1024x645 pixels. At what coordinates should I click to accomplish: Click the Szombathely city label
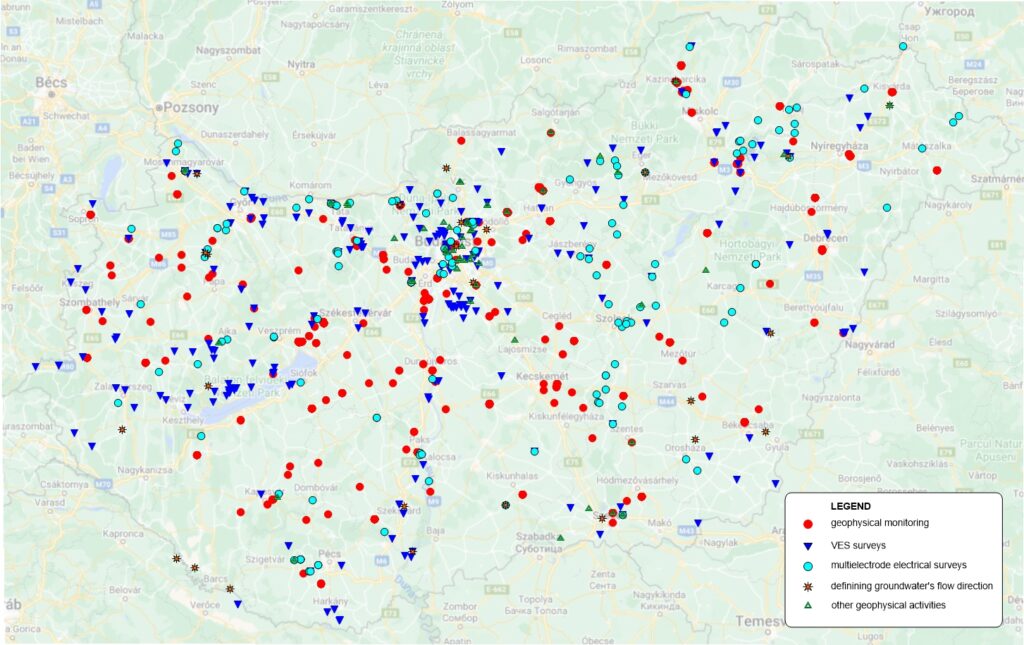[89, 302]
